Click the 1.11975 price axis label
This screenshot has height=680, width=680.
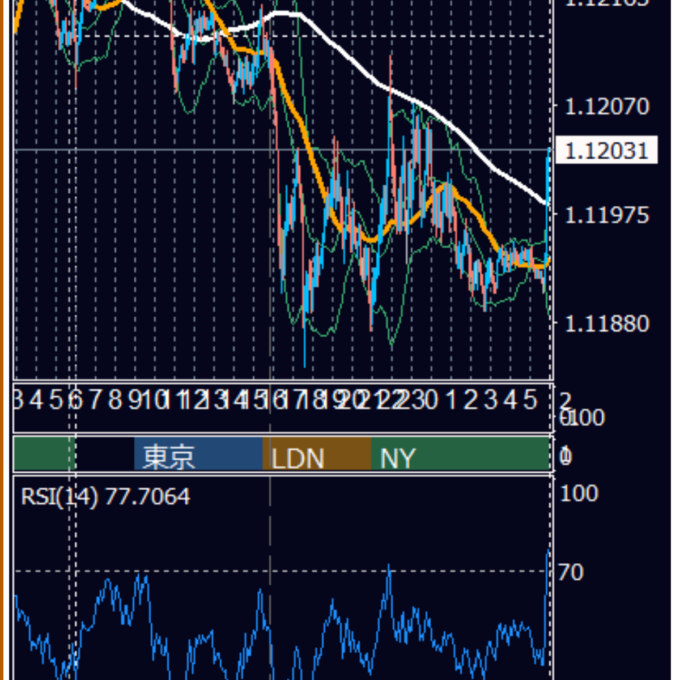point(607,215)
